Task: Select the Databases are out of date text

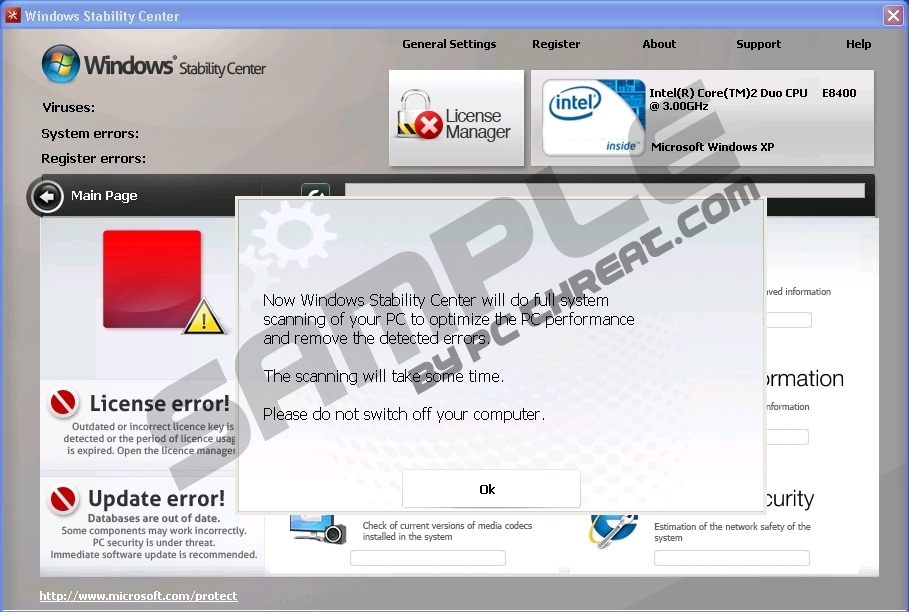Action: [x=154, y=518]
